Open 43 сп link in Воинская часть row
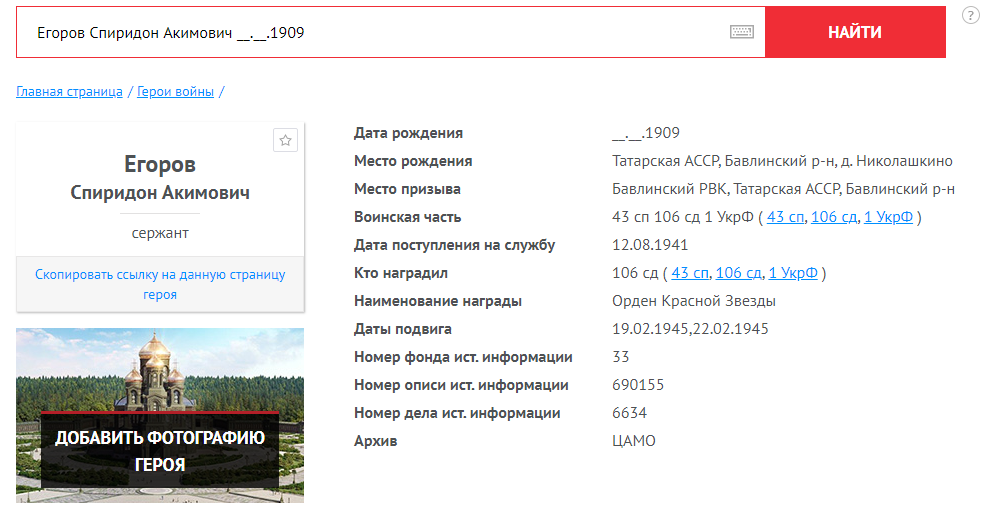 [785, 217]
